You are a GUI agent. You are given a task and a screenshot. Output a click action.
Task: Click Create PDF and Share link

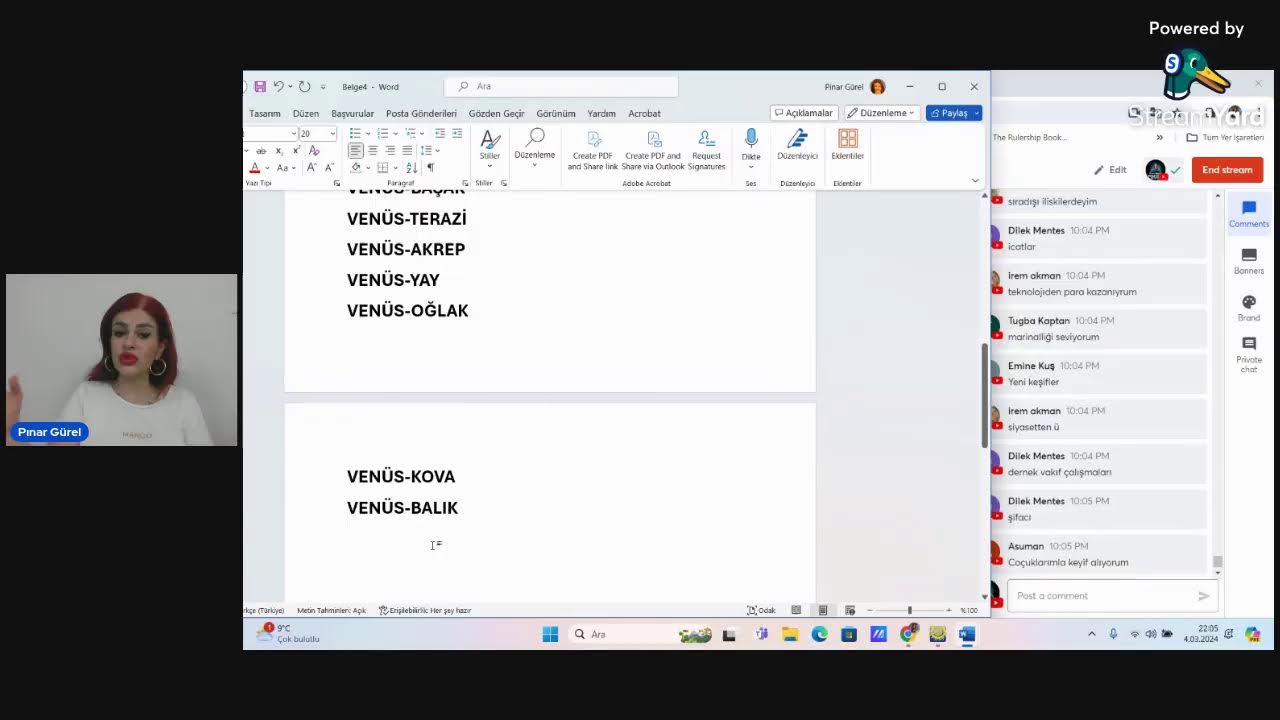(593, 150)
